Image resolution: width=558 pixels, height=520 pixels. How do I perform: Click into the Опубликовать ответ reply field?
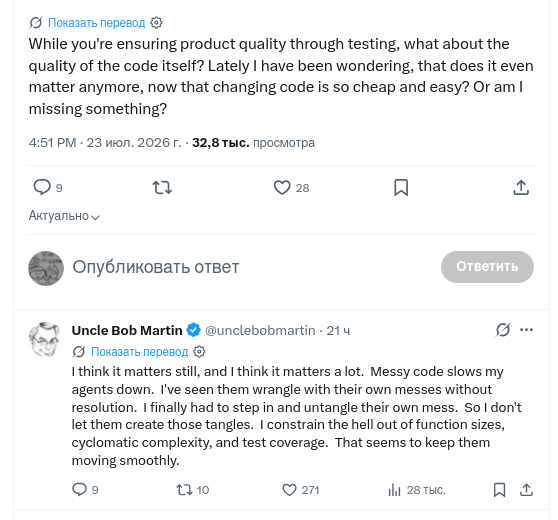(x=156, y=267)
